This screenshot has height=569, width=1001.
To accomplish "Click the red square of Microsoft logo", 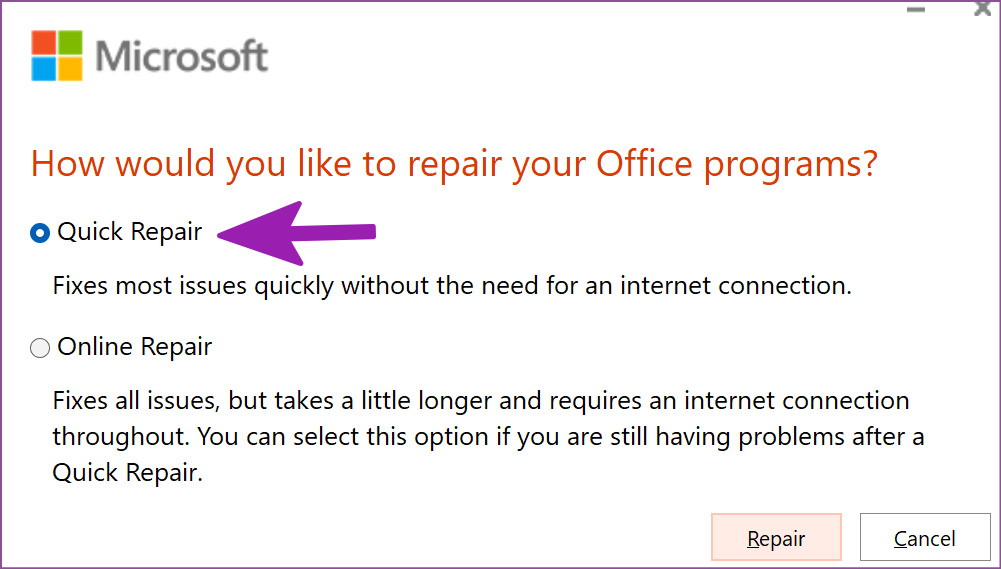I will click(x=43, y=42).
